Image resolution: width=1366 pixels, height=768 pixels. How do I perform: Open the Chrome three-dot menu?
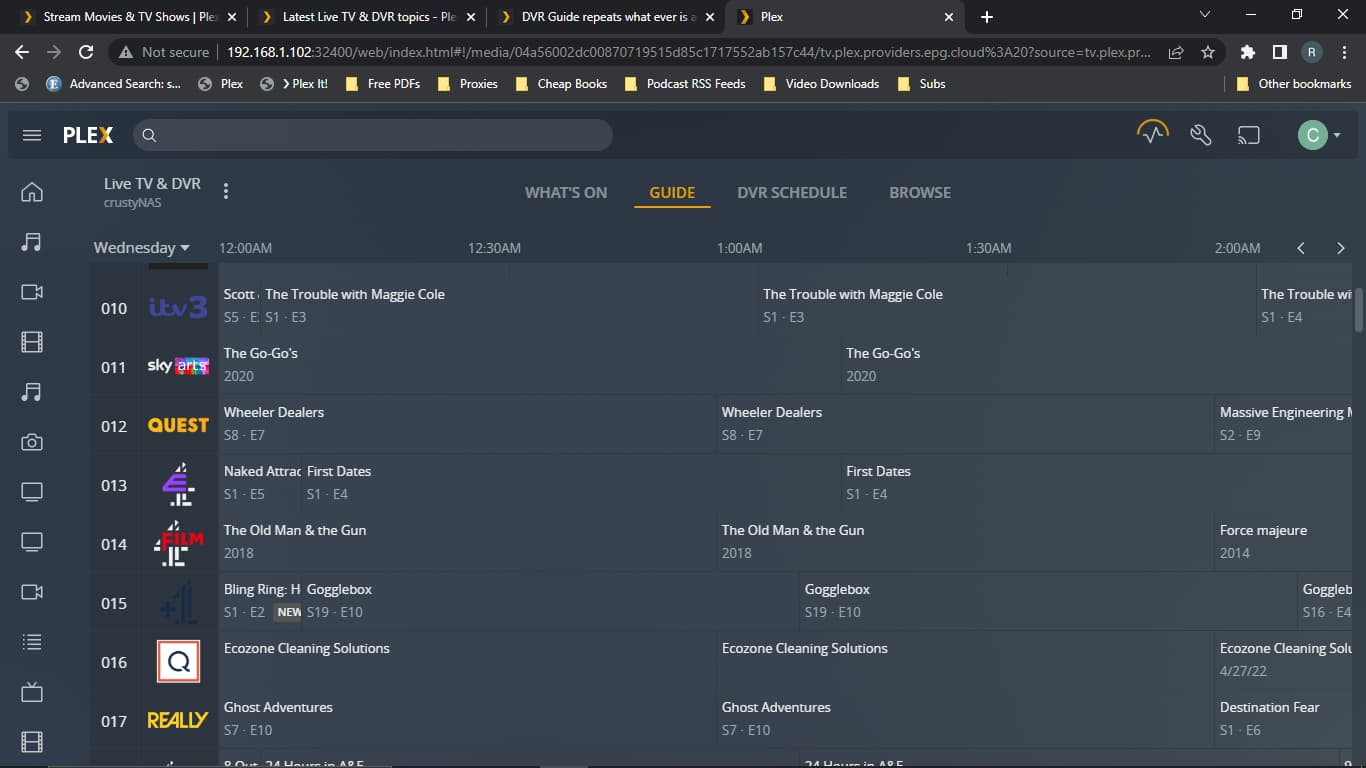pyautogui.click(x=1344, y=52)
